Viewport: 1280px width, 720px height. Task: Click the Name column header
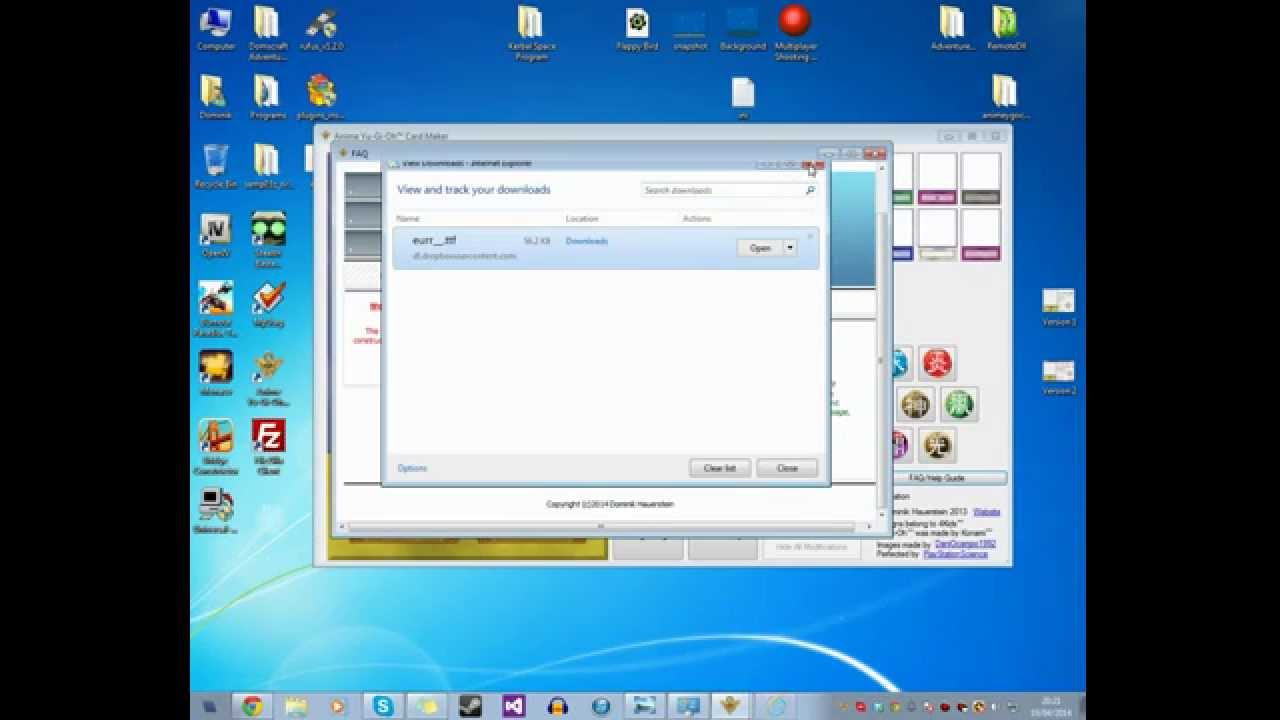(x=408, y=218)
